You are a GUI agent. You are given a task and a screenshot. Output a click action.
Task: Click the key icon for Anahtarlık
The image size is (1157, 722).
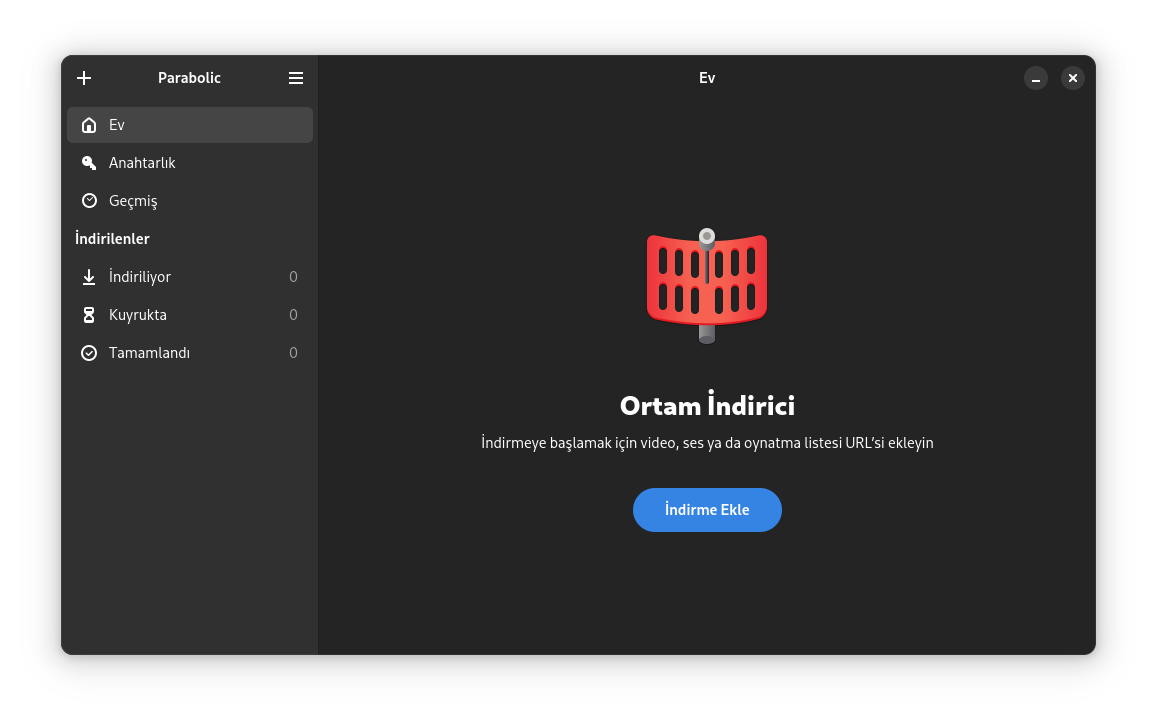coord(89,163)
